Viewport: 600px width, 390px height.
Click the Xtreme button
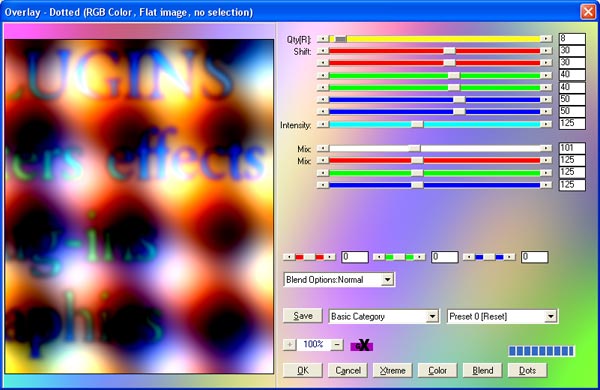click(x=393, y=370)
